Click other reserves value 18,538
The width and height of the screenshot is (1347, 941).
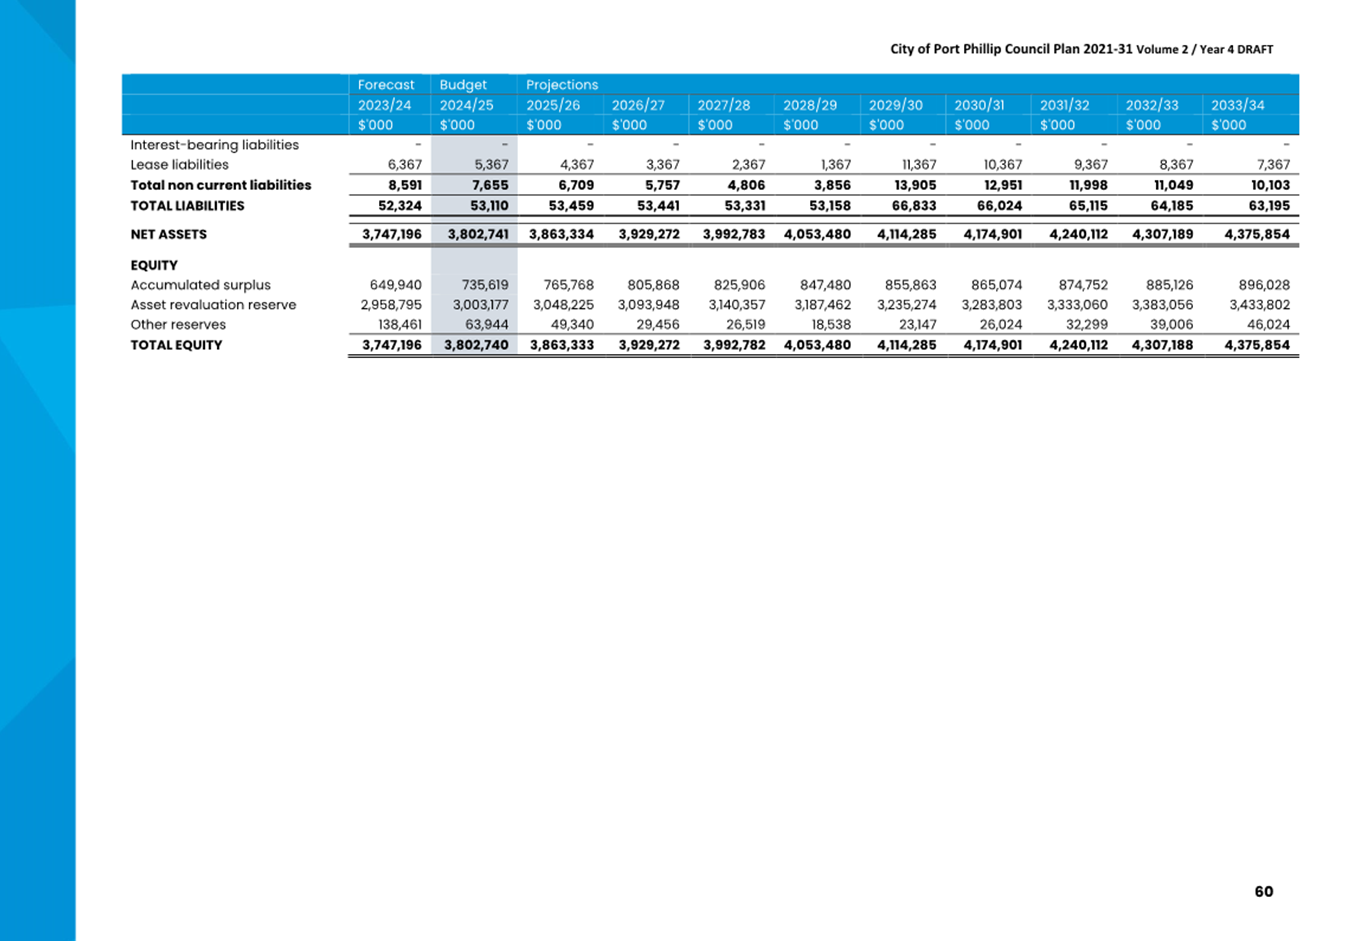[831, 325]
